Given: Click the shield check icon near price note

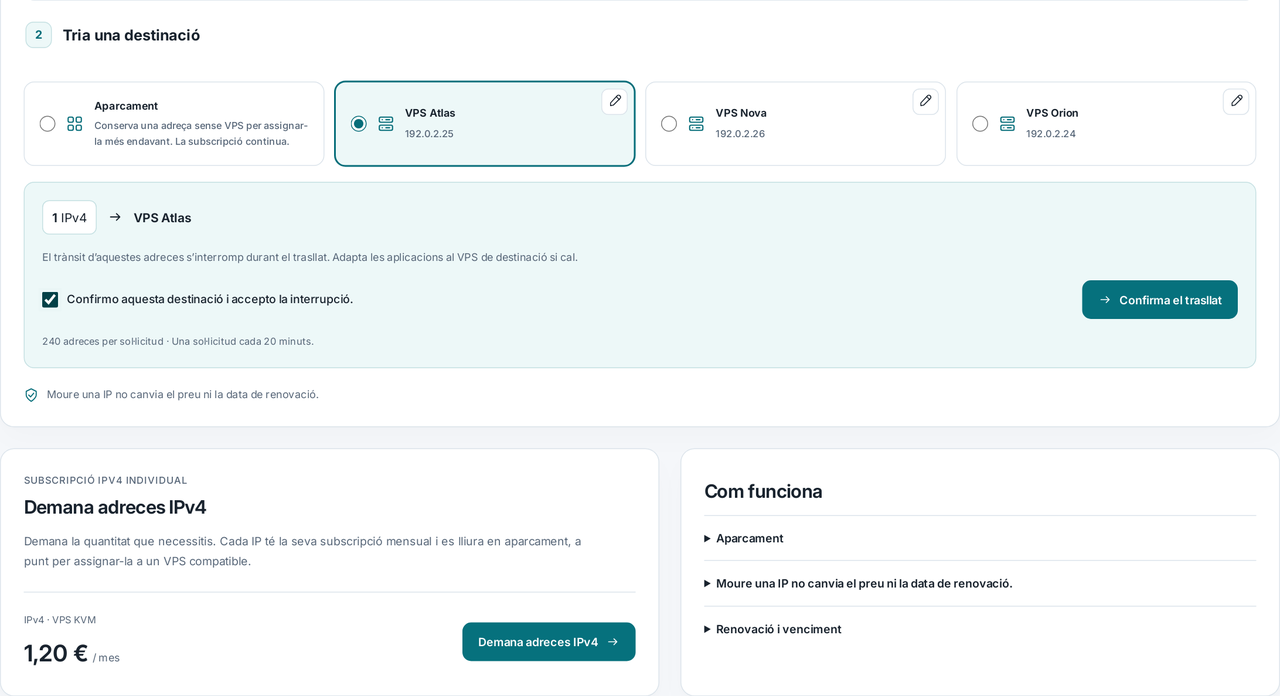Looking at the screenshot, I should click(x=31, y=395).
